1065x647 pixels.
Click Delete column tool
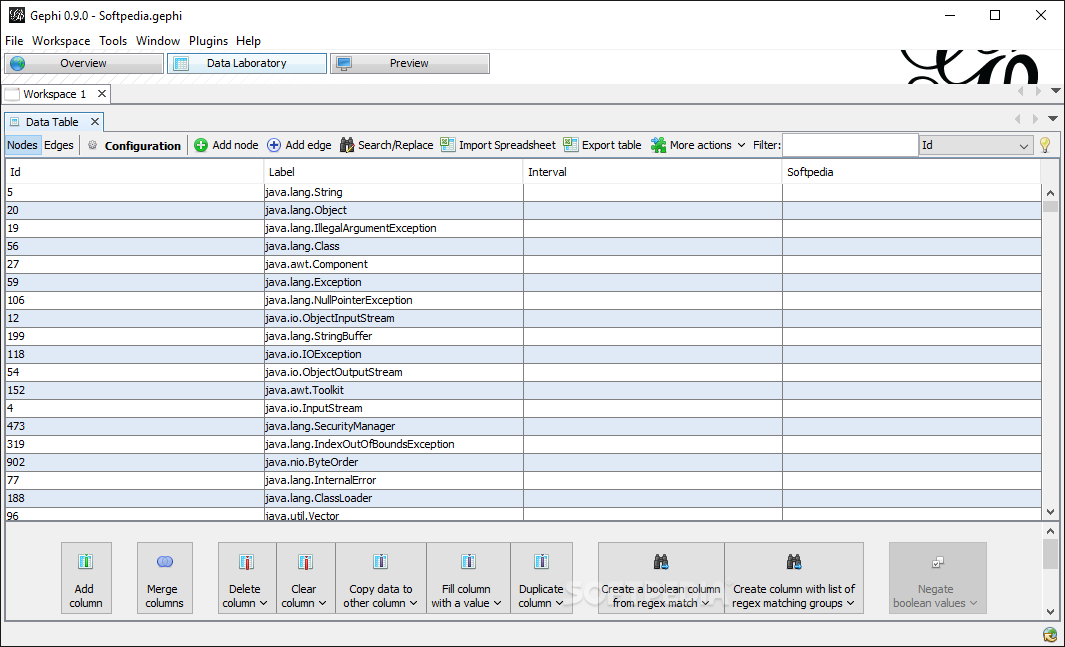[247, 578]
